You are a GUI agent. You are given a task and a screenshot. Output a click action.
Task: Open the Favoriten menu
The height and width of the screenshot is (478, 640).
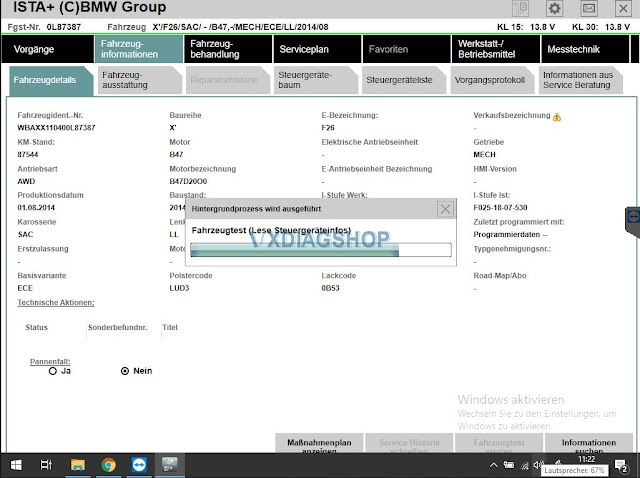tap(407, 49)
